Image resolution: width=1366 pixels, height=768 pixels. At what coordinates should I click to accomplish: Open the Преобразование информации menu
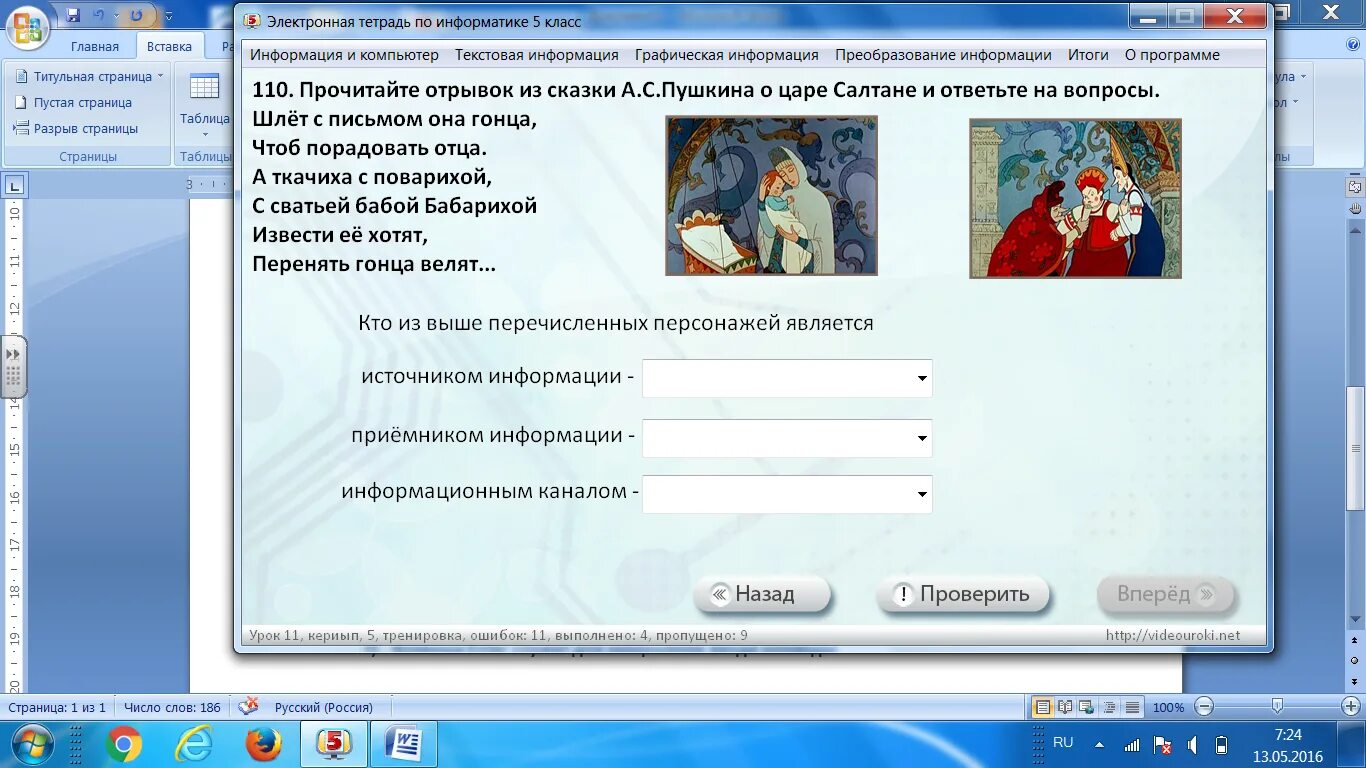943,55
